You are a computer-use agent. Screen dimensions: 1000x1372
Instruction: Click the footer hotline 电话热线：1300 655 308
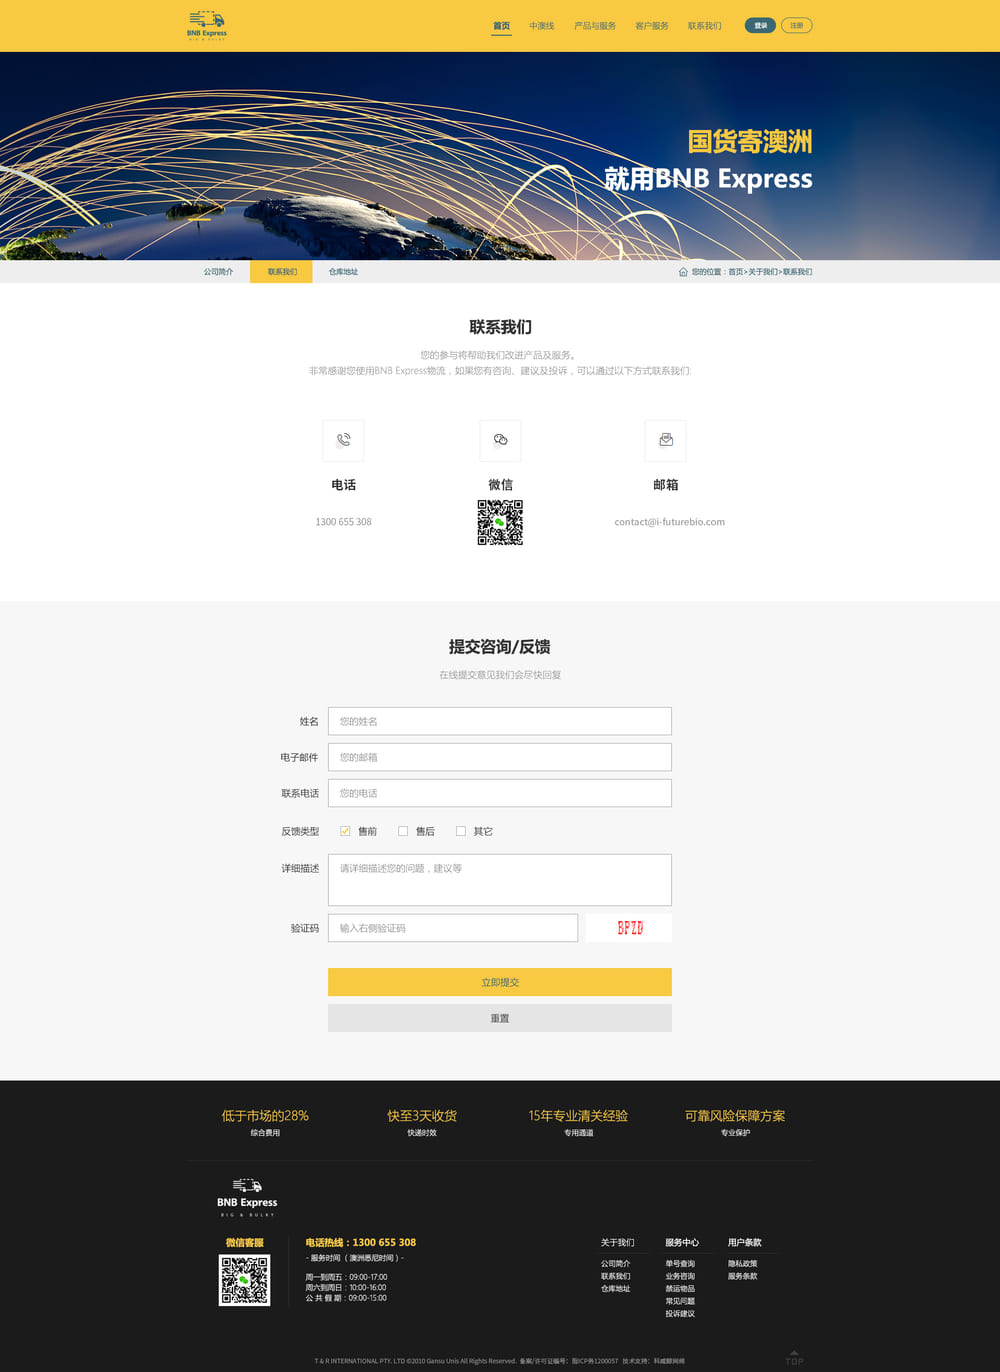pos(360,1242)
